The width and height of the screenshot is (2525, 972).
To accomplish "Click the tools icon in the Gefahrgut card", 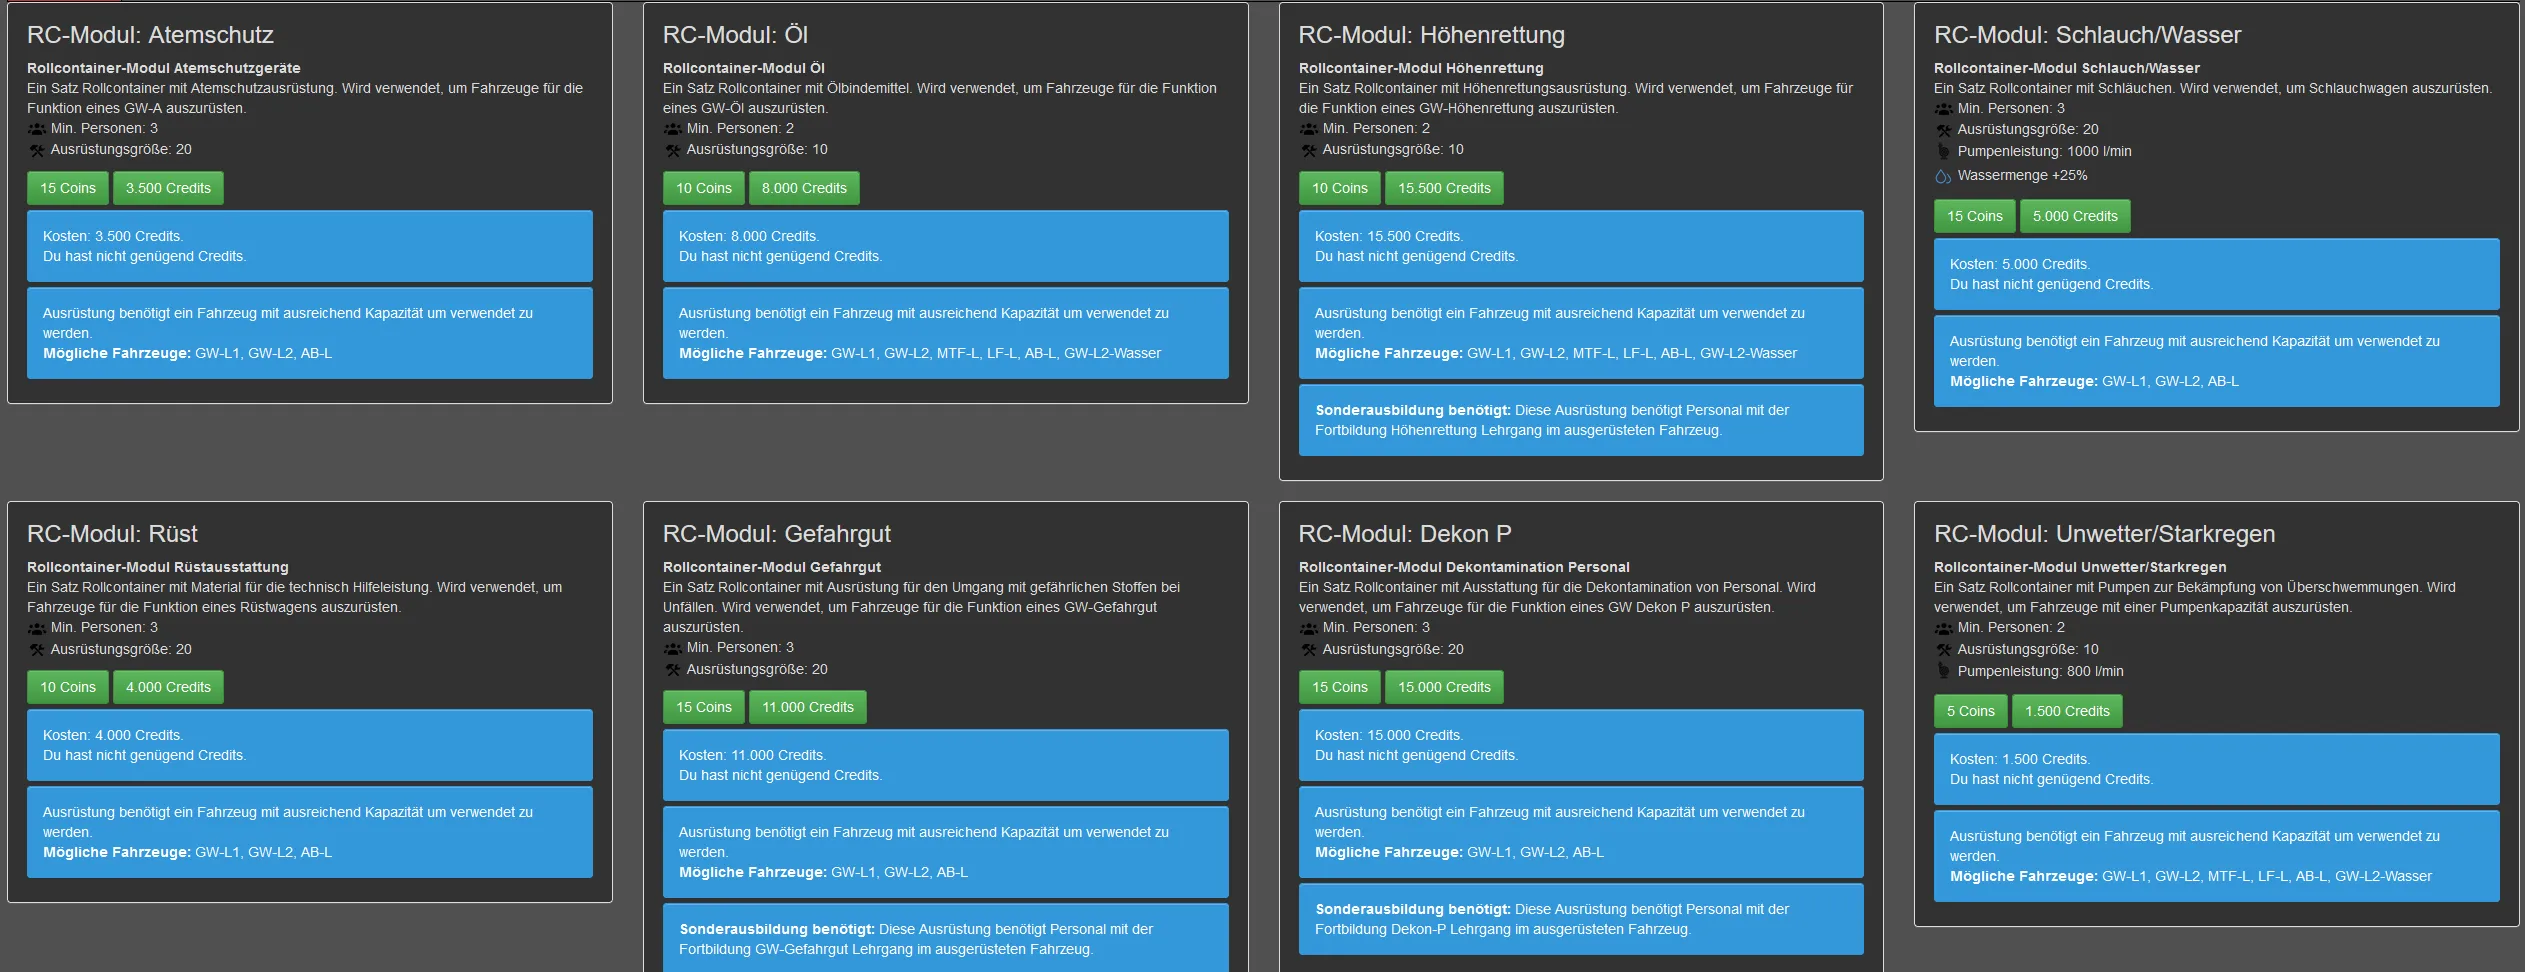I will coord(672,670).
